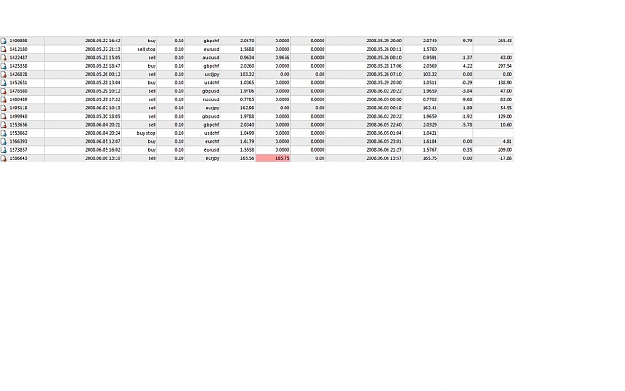This screenshot has width=625, height=391.
Task: Click the order icon in the eurjpy 162.86 sell row
Action: (4, 108)
